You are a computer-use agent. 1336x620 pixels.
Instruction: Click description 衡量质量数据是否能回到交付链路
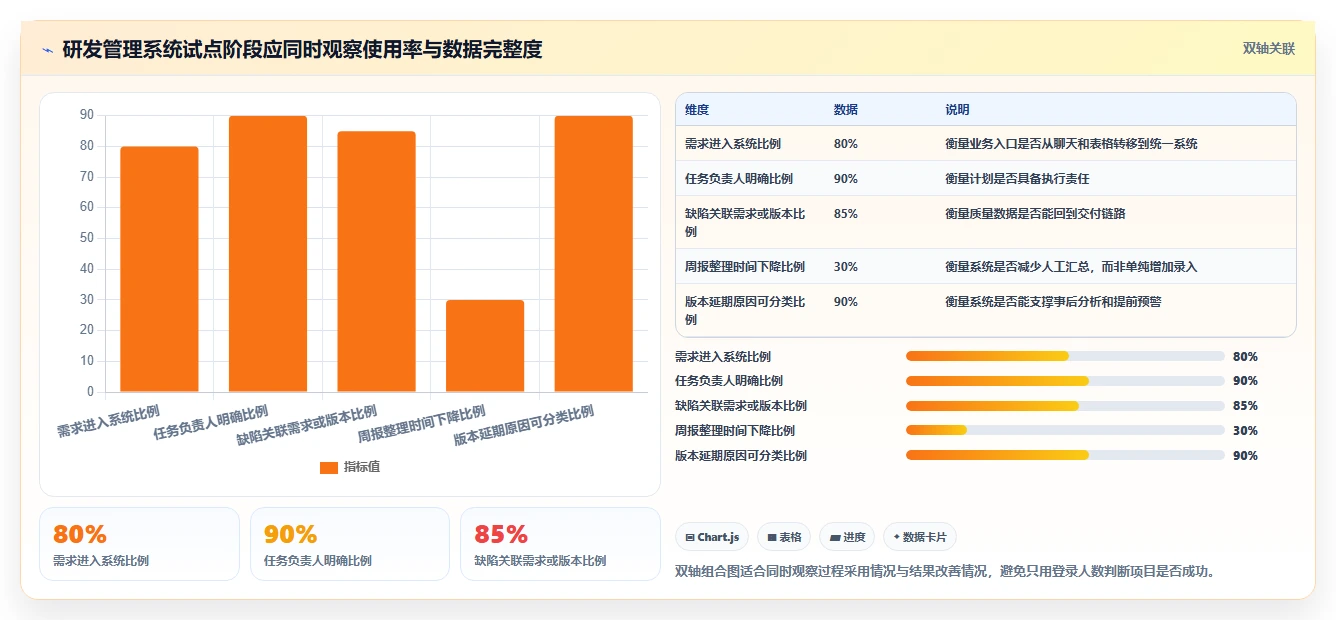1035,214
